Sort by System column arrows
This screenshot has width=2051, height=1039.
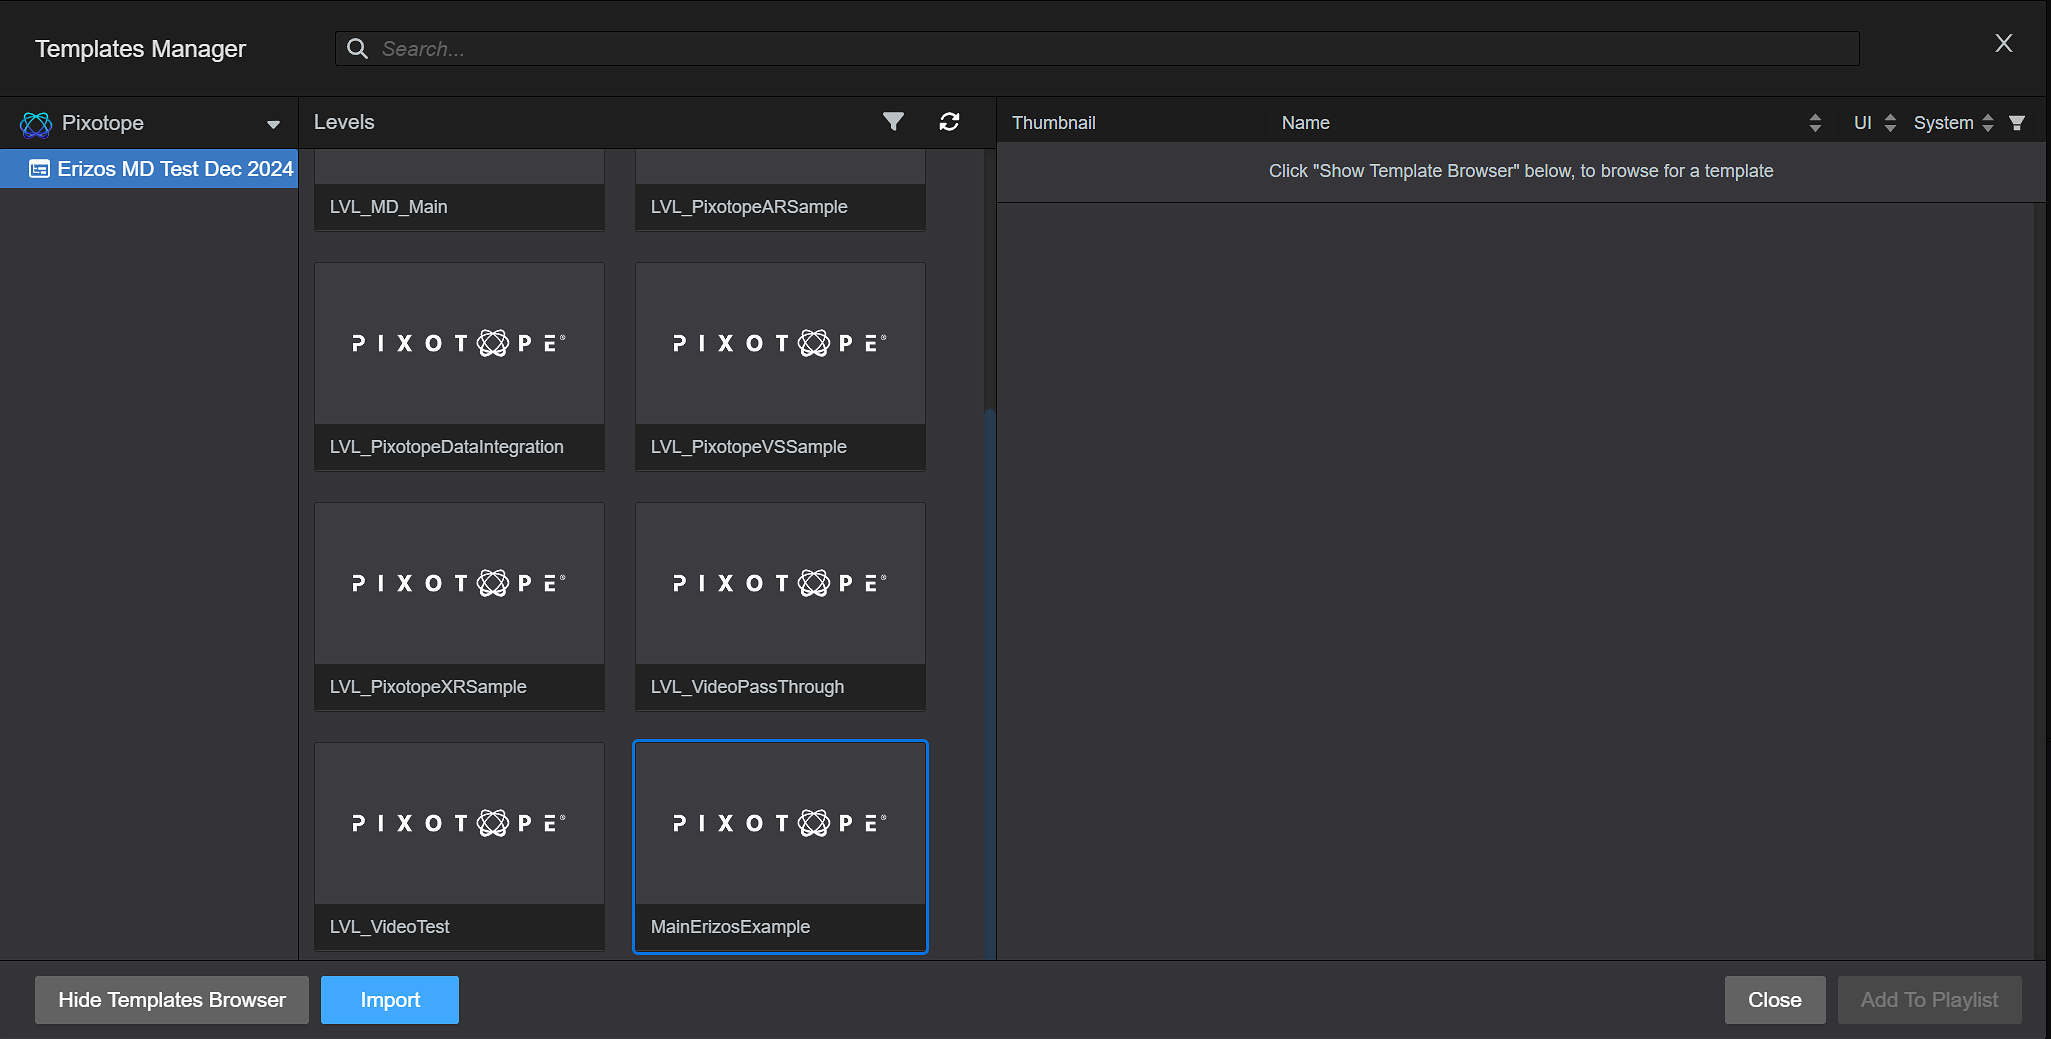pos(1988,123)
